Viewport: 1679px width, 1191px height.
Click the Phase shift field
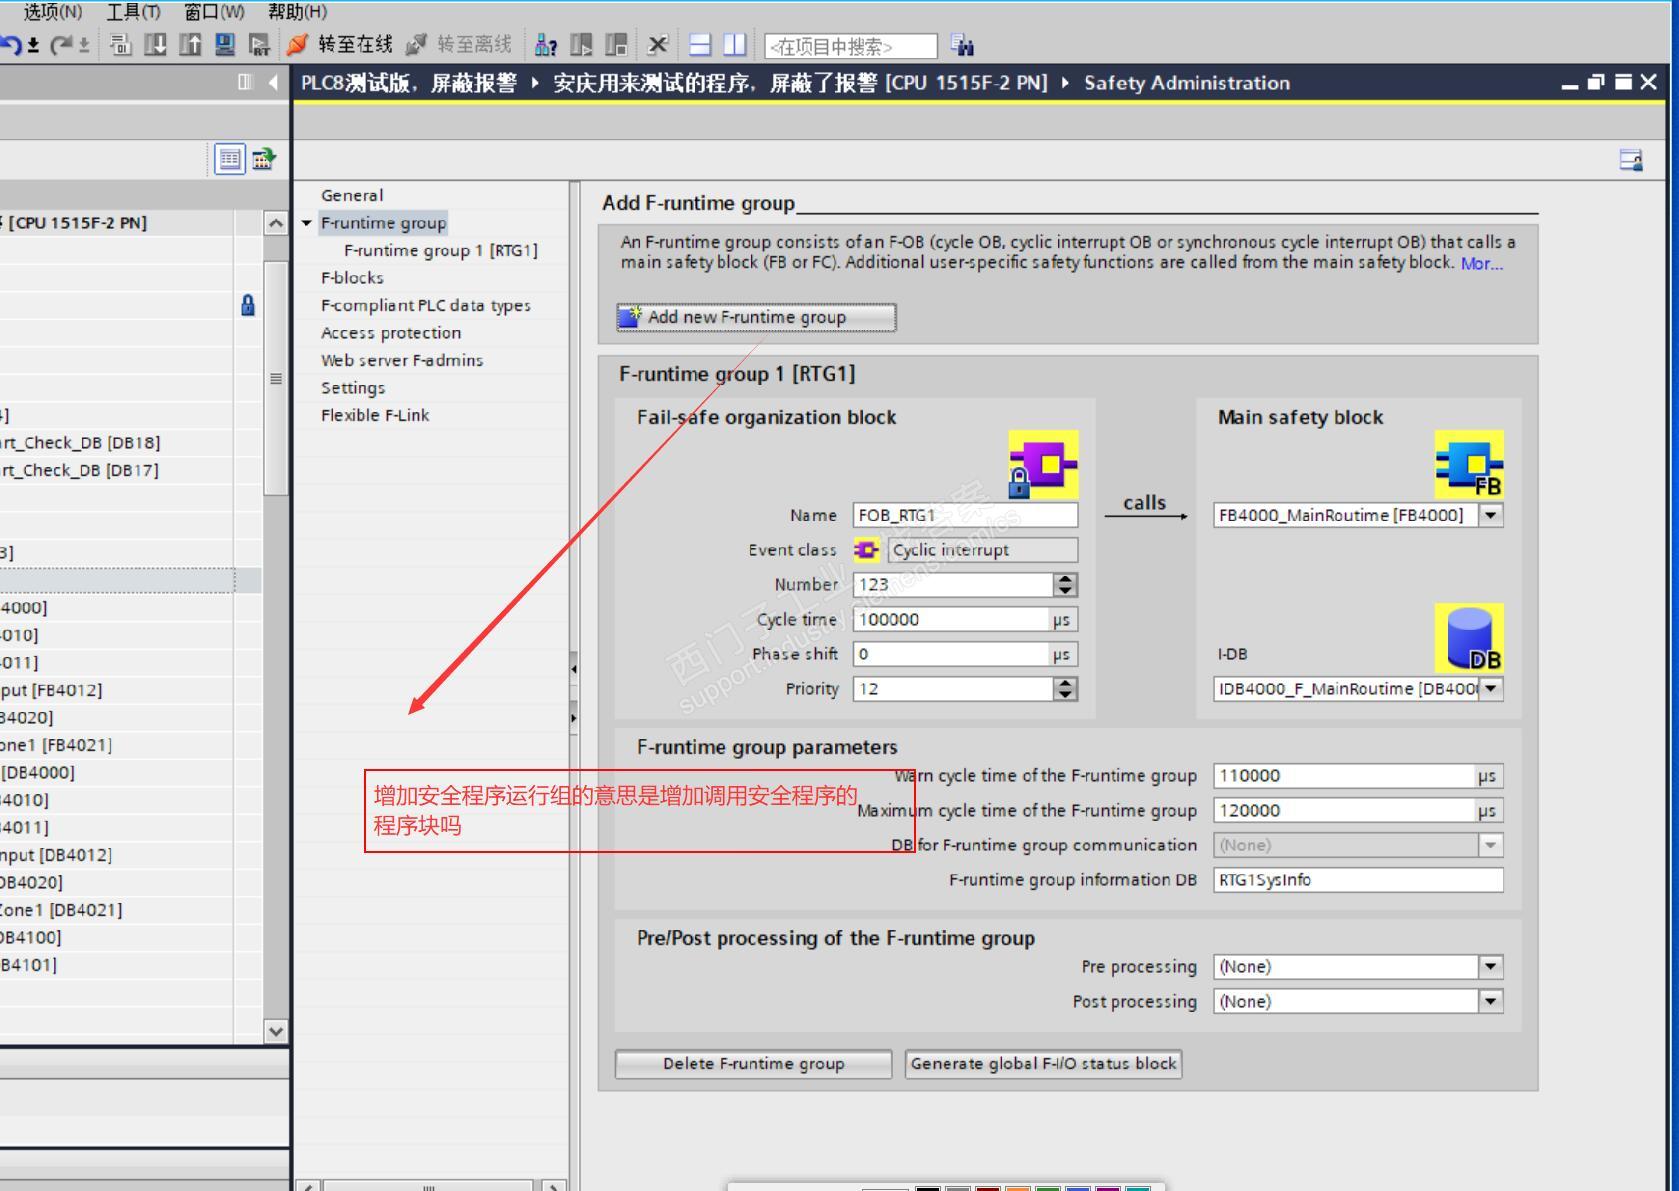pos(965,654)
